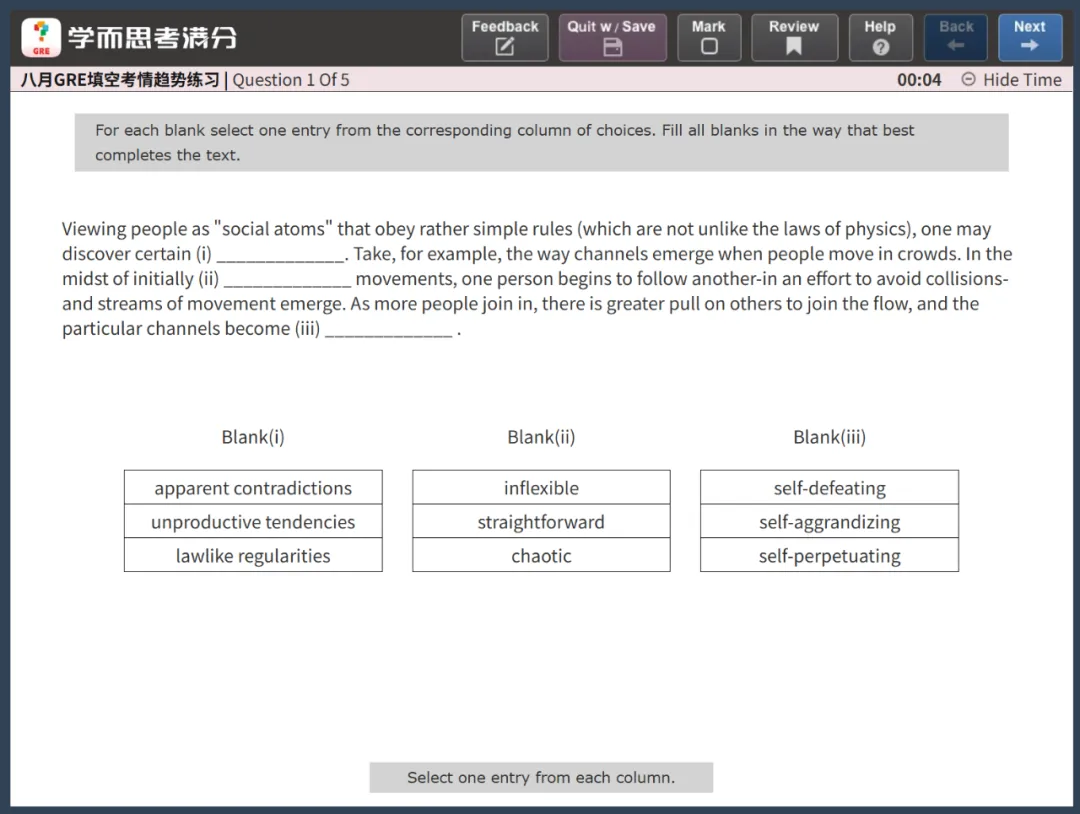Hide the timer using Hide Time
The height and width of the screenshot is (814, 1080).
pos(1011,80)
